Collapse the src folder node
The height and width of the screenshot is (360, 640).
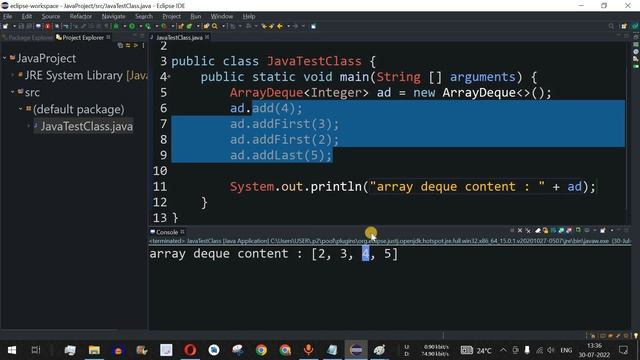pyautogui.click(x=13, y=92)
